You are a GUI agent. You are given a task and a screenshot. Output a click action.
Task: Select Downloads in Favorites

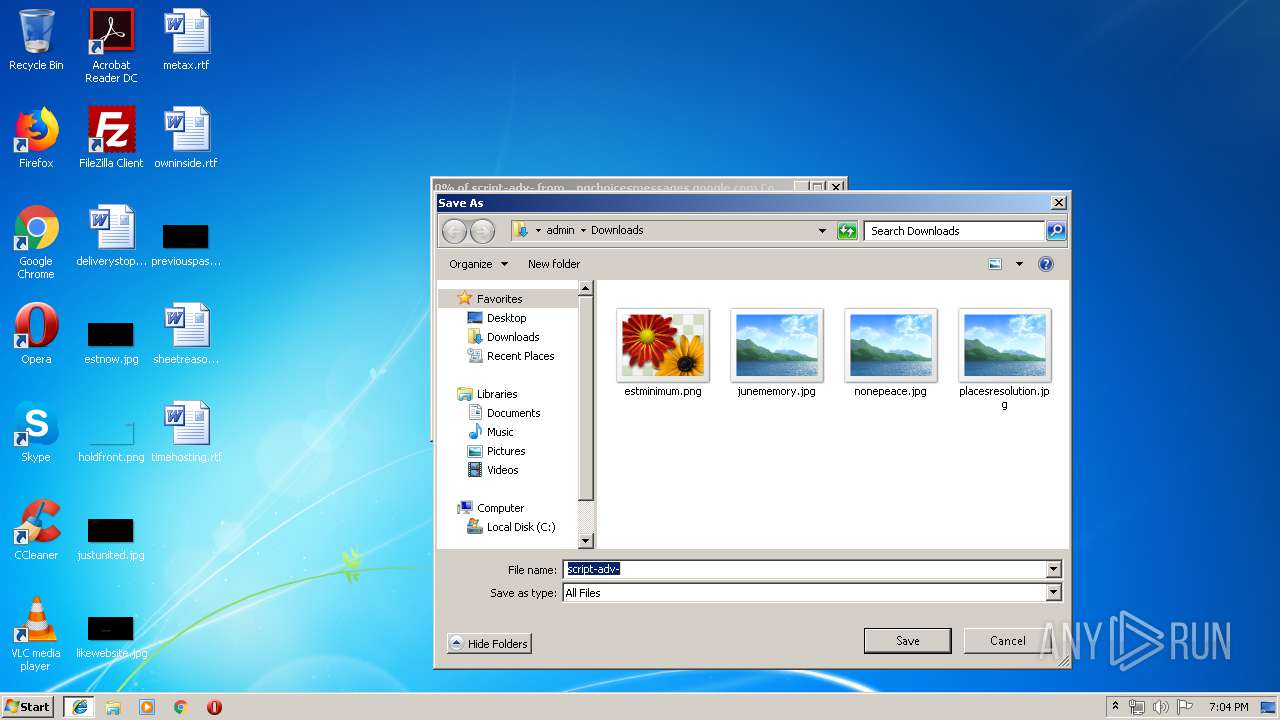tap(503, 337)
